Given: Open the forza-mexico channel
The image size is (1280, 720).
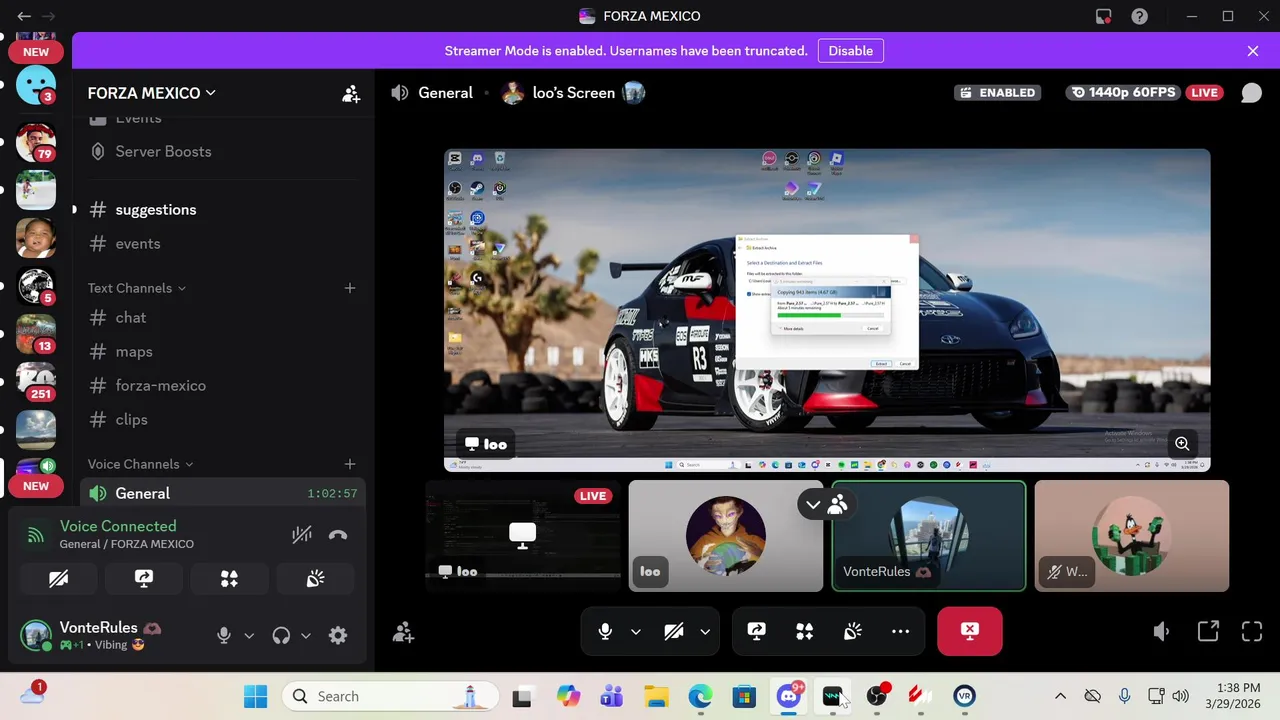Looking at the screenshot, I should tap(222, 386).
